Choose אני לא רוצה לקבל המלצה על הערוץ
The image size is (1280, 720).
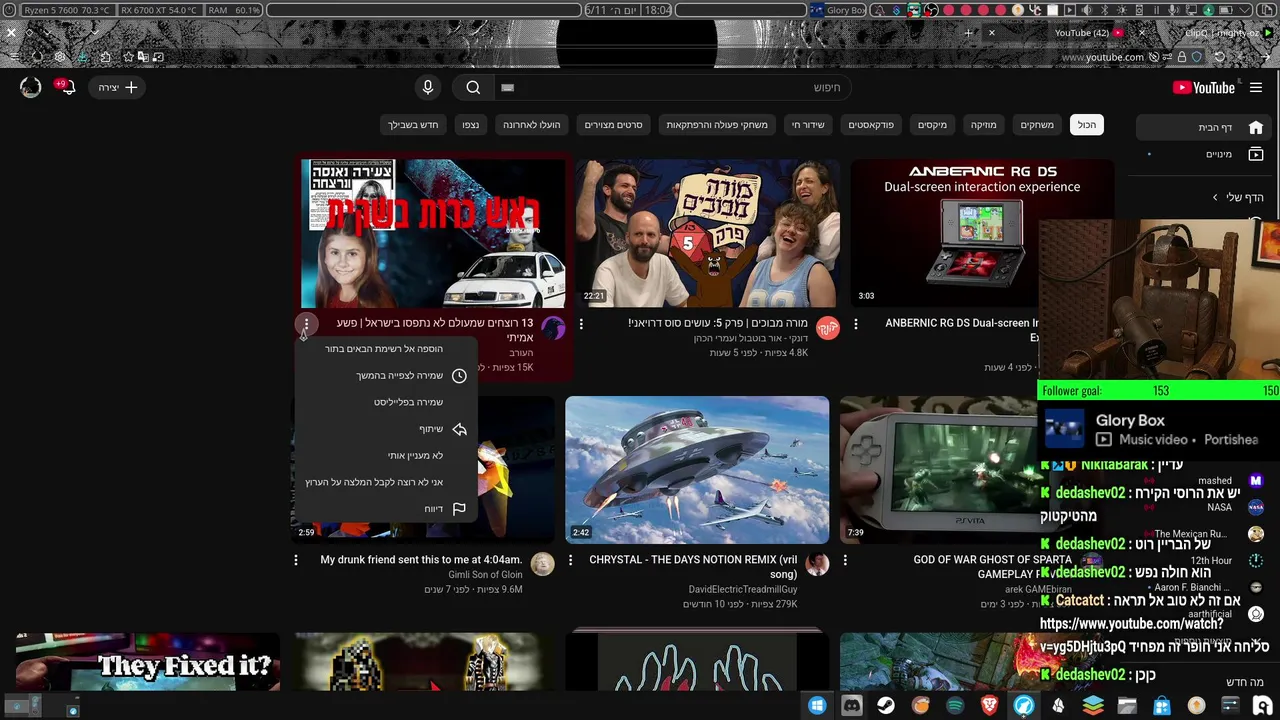tap(384, 482)
